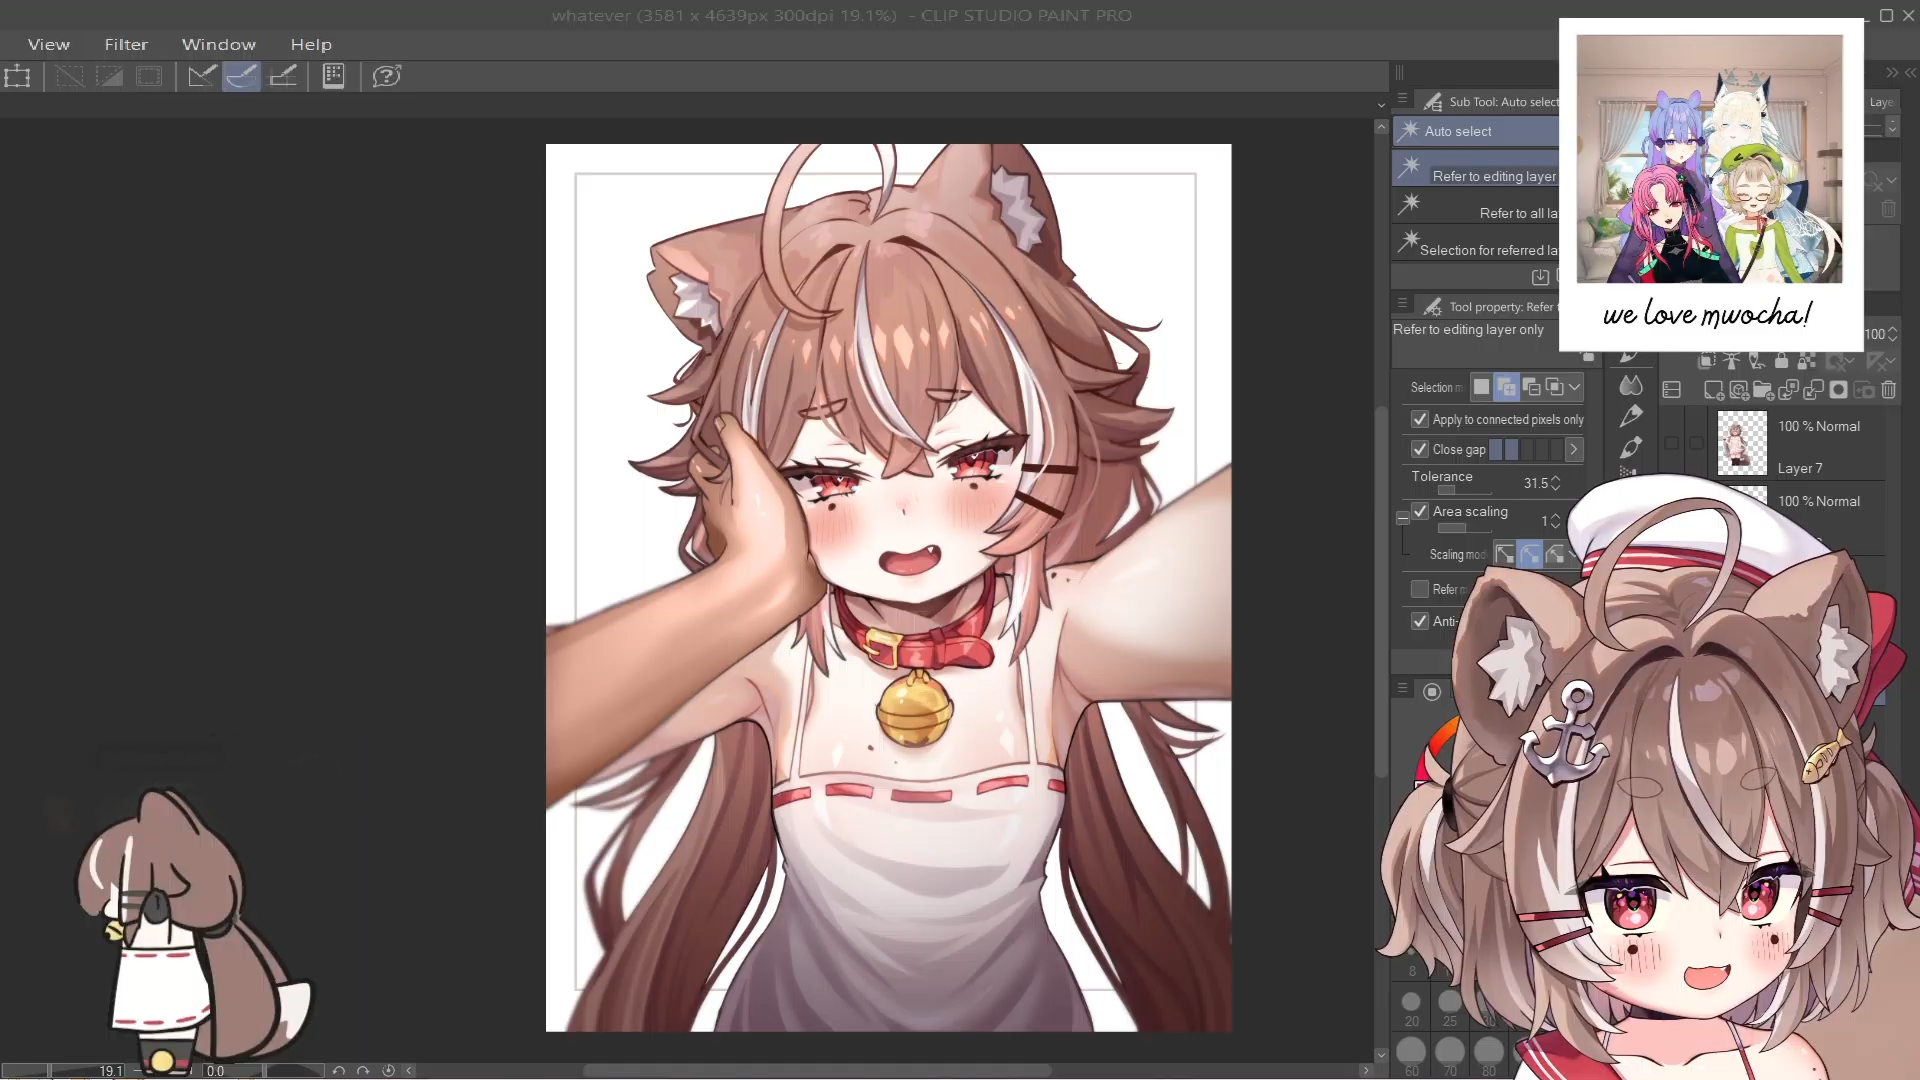Click the Scale/Rotate transform toolbar icon
The image size is (1920, 1080).
pyautogui.click(x=17, y=76)
